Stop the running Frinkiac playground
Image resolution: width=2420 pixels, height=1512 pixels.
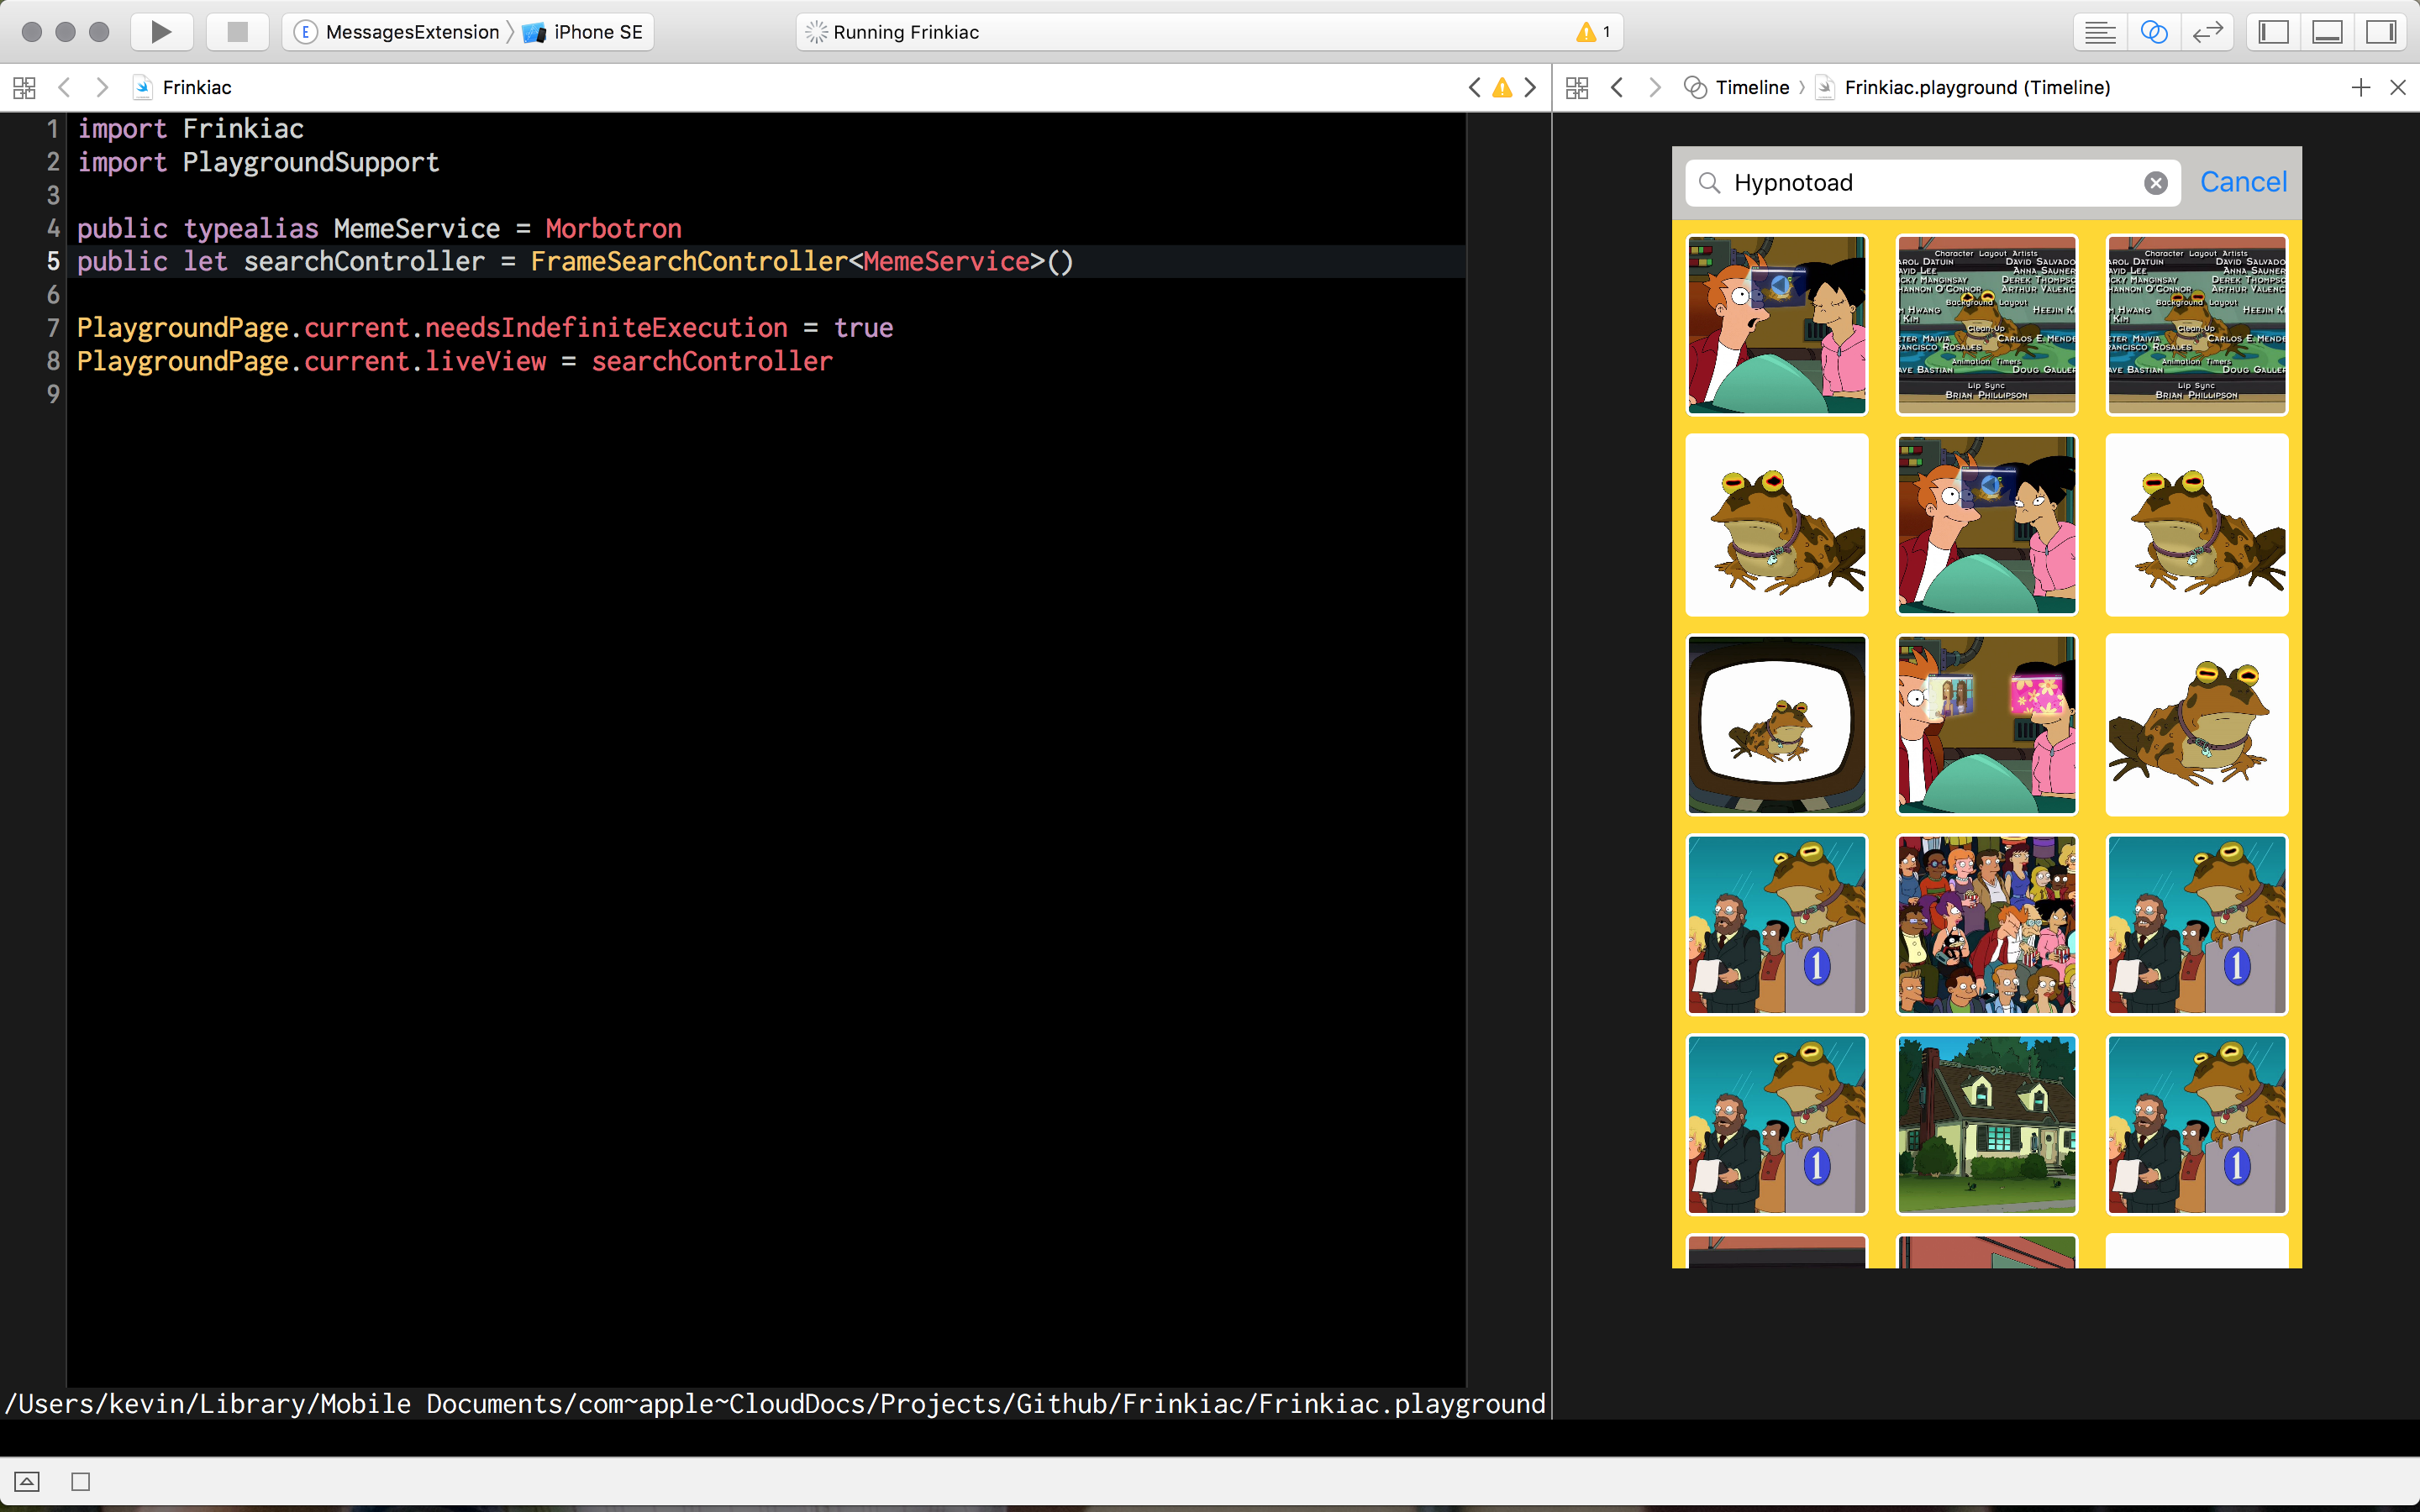click(x=237, y=31)
